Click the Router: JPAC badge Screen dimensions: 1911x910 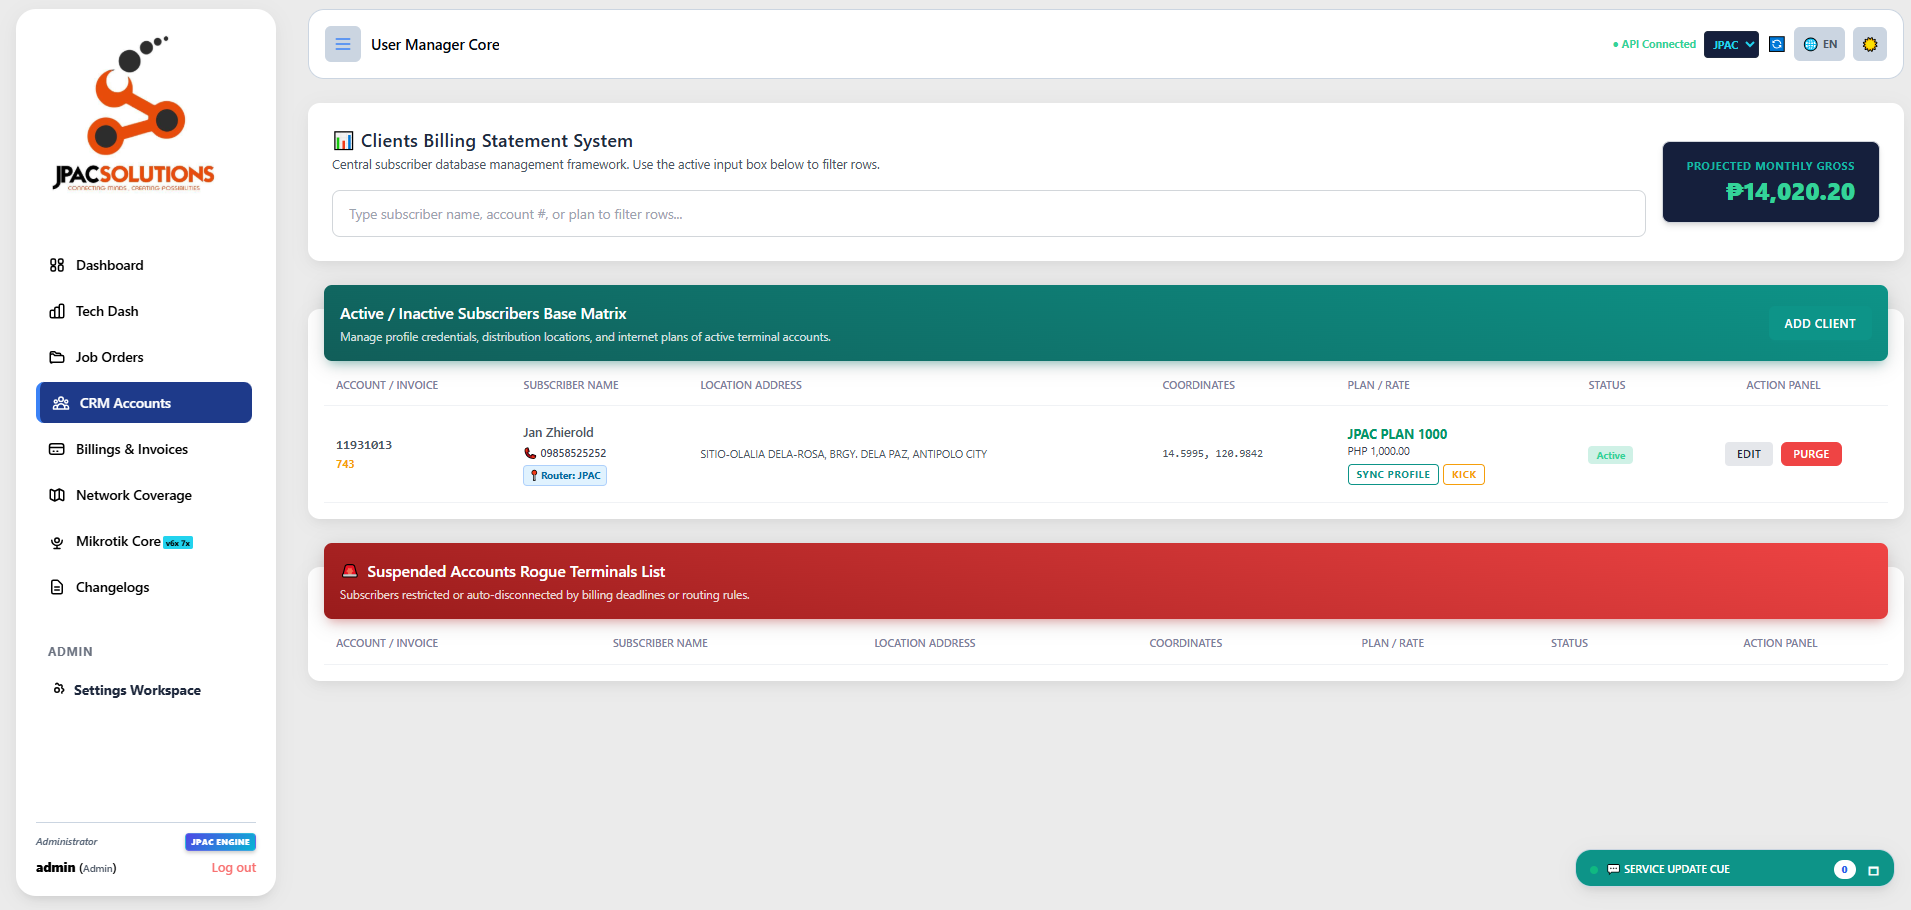(x=565, y=476)
